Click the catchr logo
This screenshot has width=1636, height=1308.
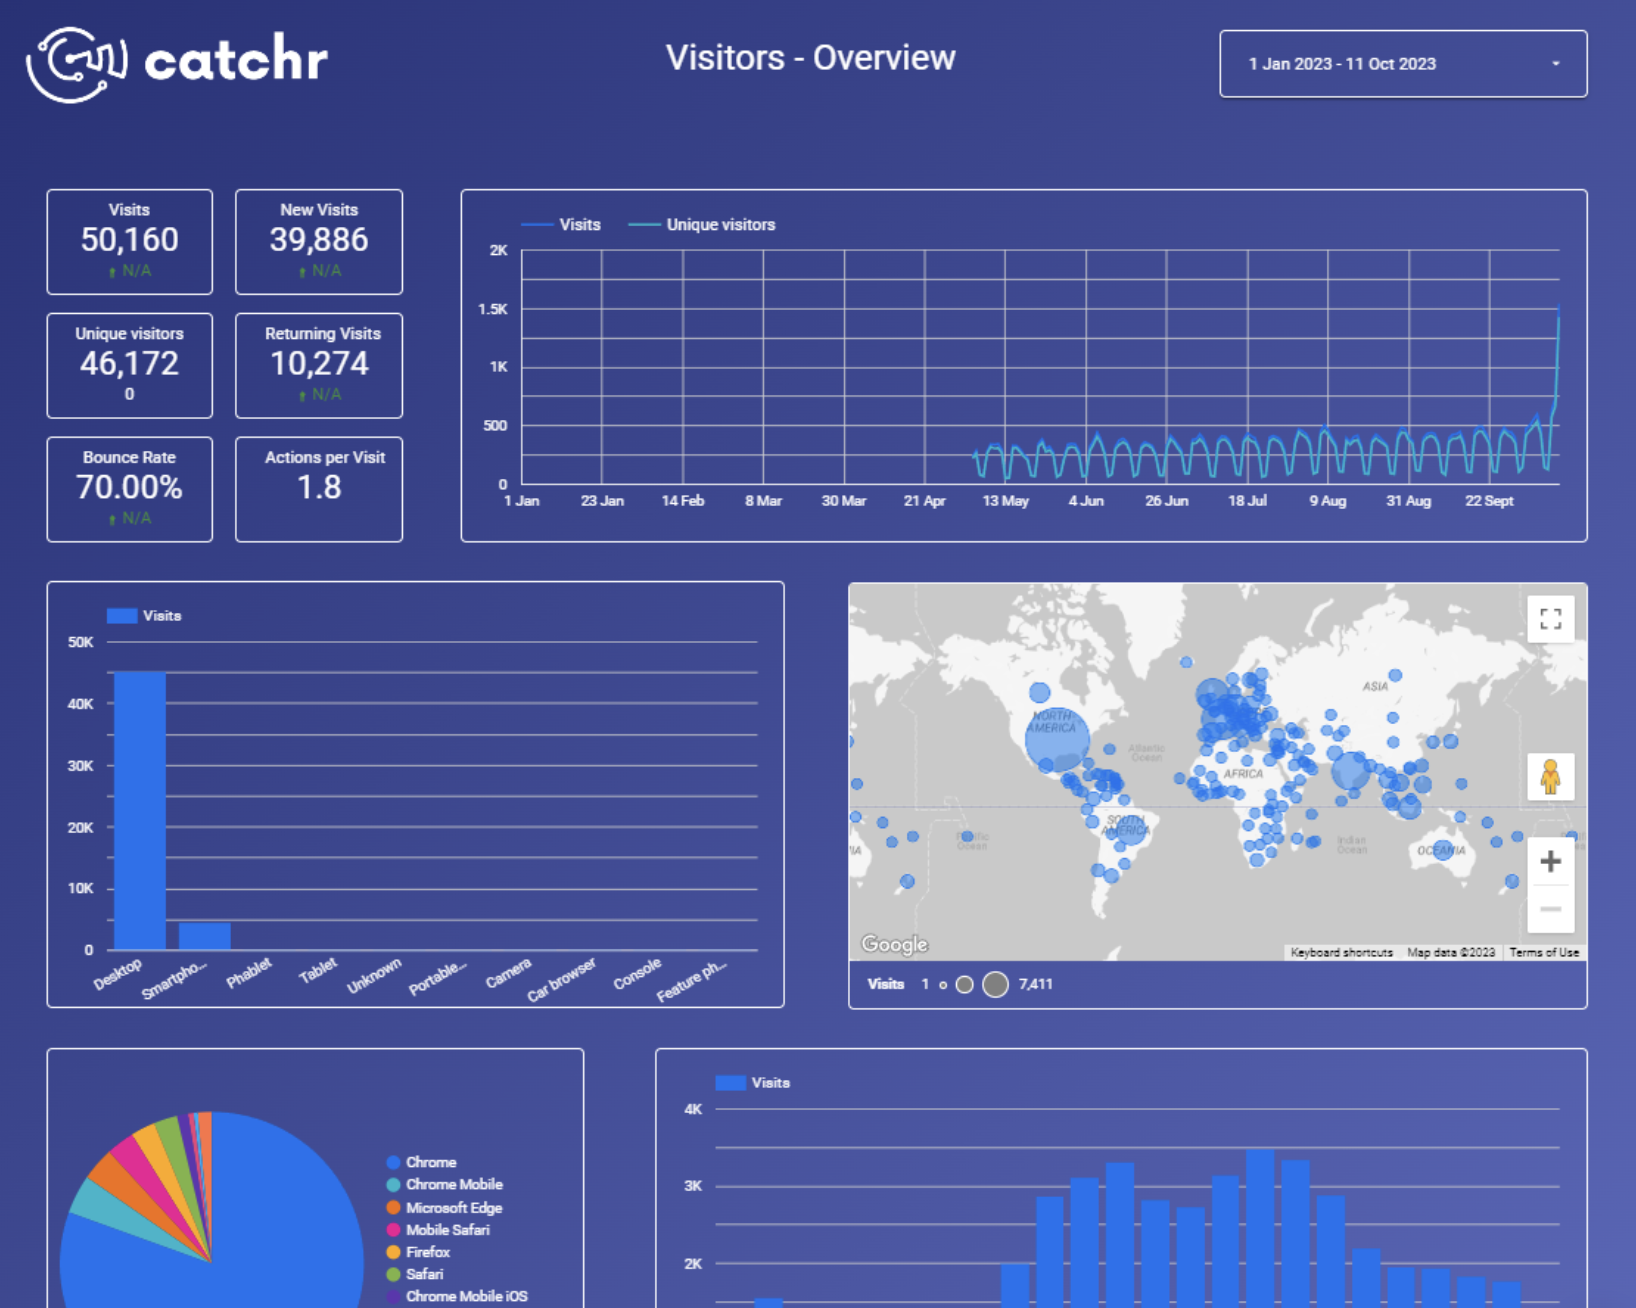tap(175, 62)
